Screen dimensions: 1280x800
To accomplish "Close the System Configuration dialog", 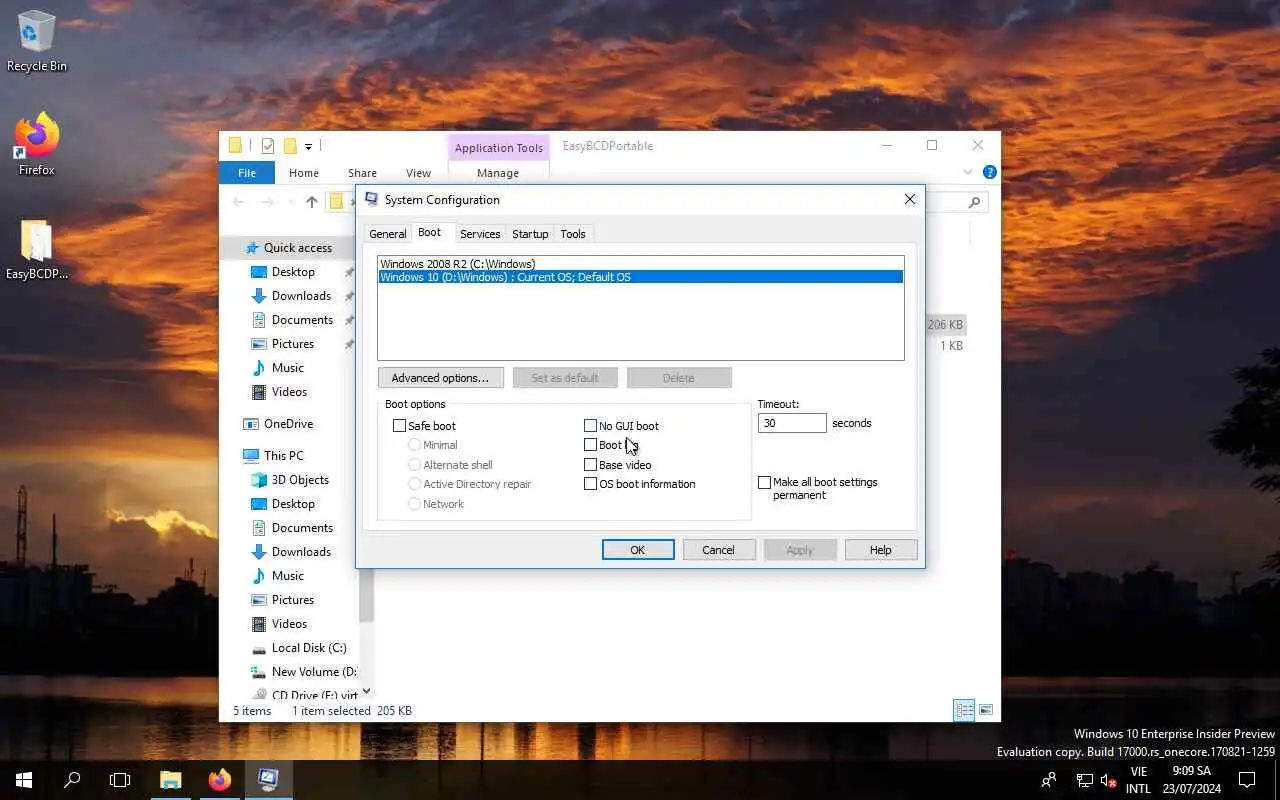I will [909, 199].
